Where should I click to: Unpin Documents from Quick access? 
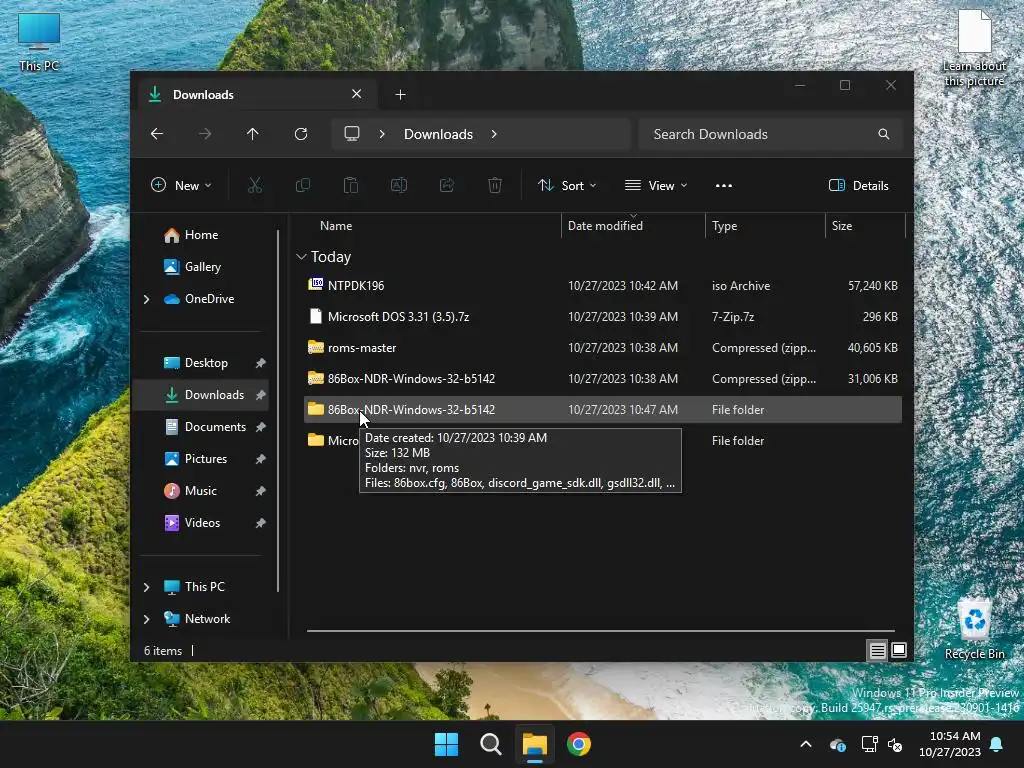[260, 427]
